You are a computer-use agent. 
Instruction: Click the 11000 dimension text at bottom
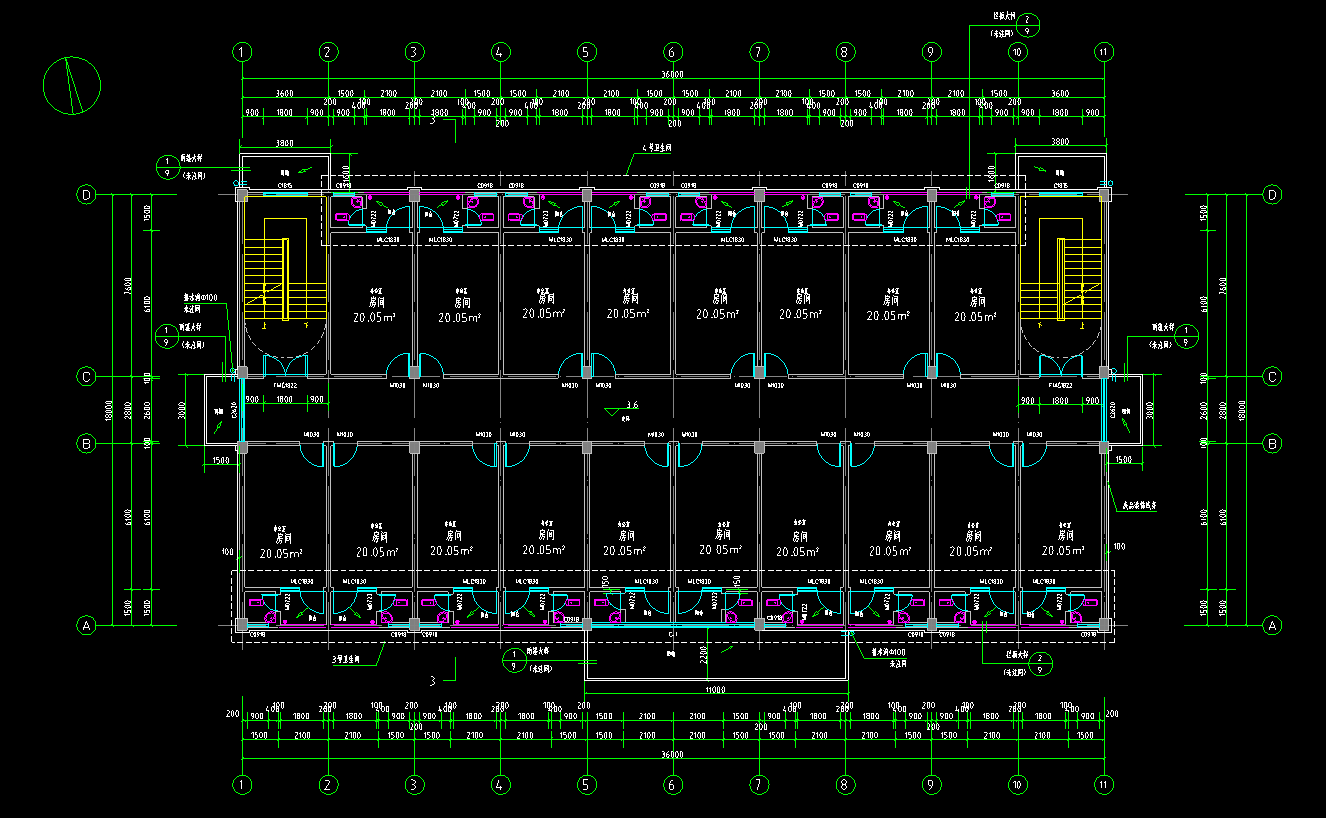pyautogui.click(x=716, y=690)
